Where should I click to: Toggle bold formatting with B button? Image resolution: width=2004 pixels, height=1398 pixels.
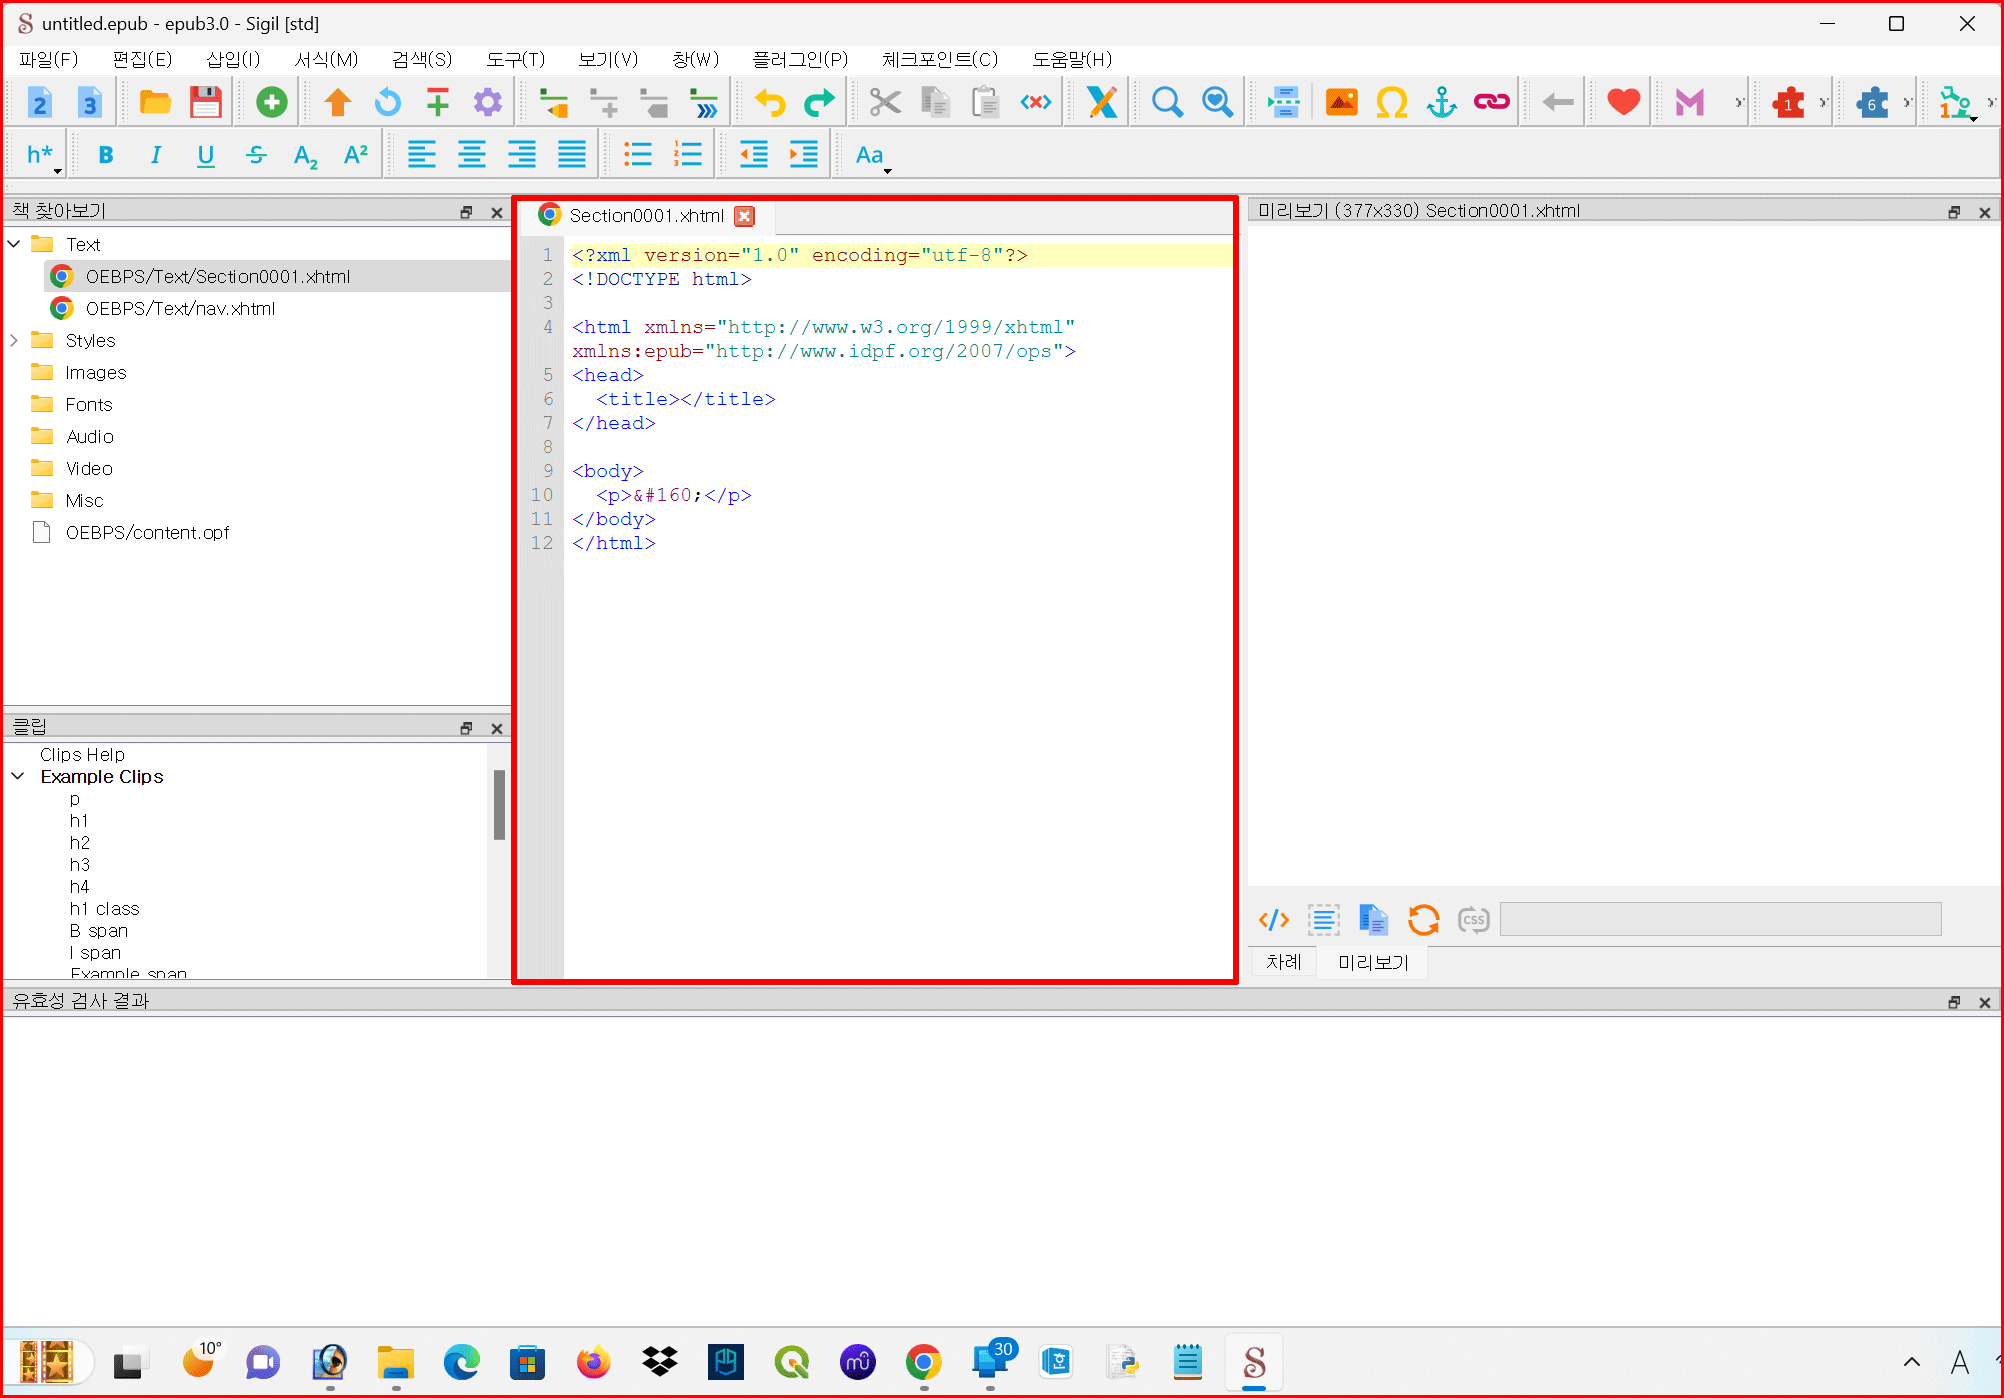pos(106,155)
